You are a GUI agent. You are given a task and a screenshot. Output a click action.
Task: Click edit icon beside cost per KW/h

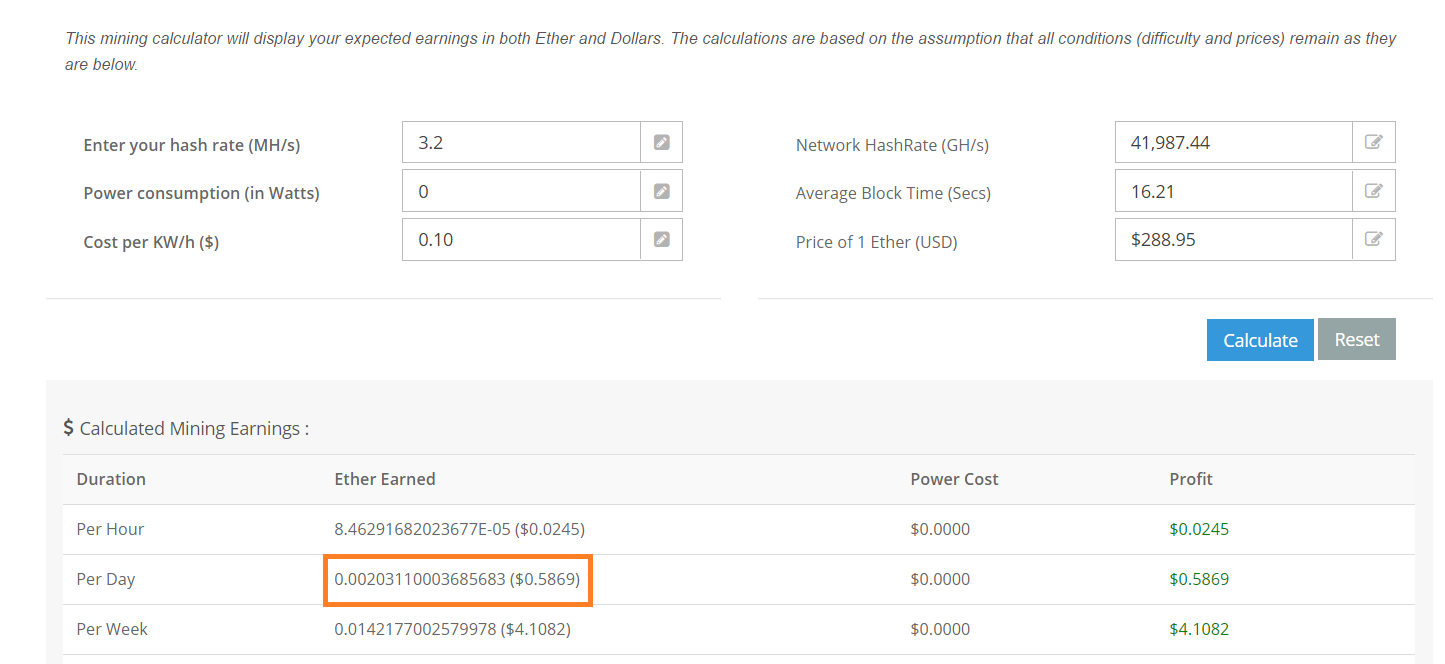[x=661, y=239]
